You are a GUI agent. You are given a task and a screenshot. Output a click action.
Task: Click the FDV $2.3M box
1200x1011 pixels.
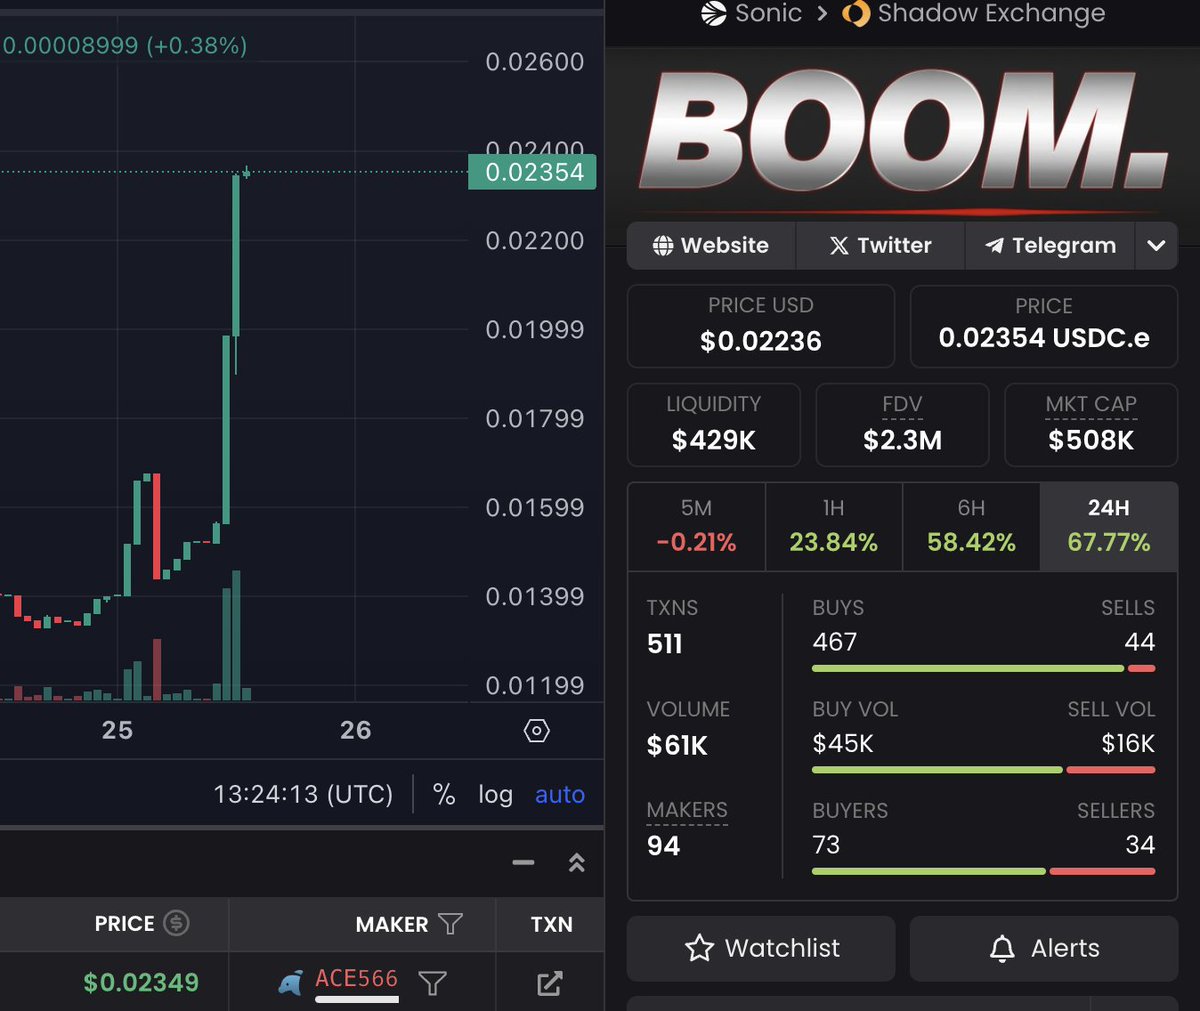pyautogui.click(x=902, y=424)
